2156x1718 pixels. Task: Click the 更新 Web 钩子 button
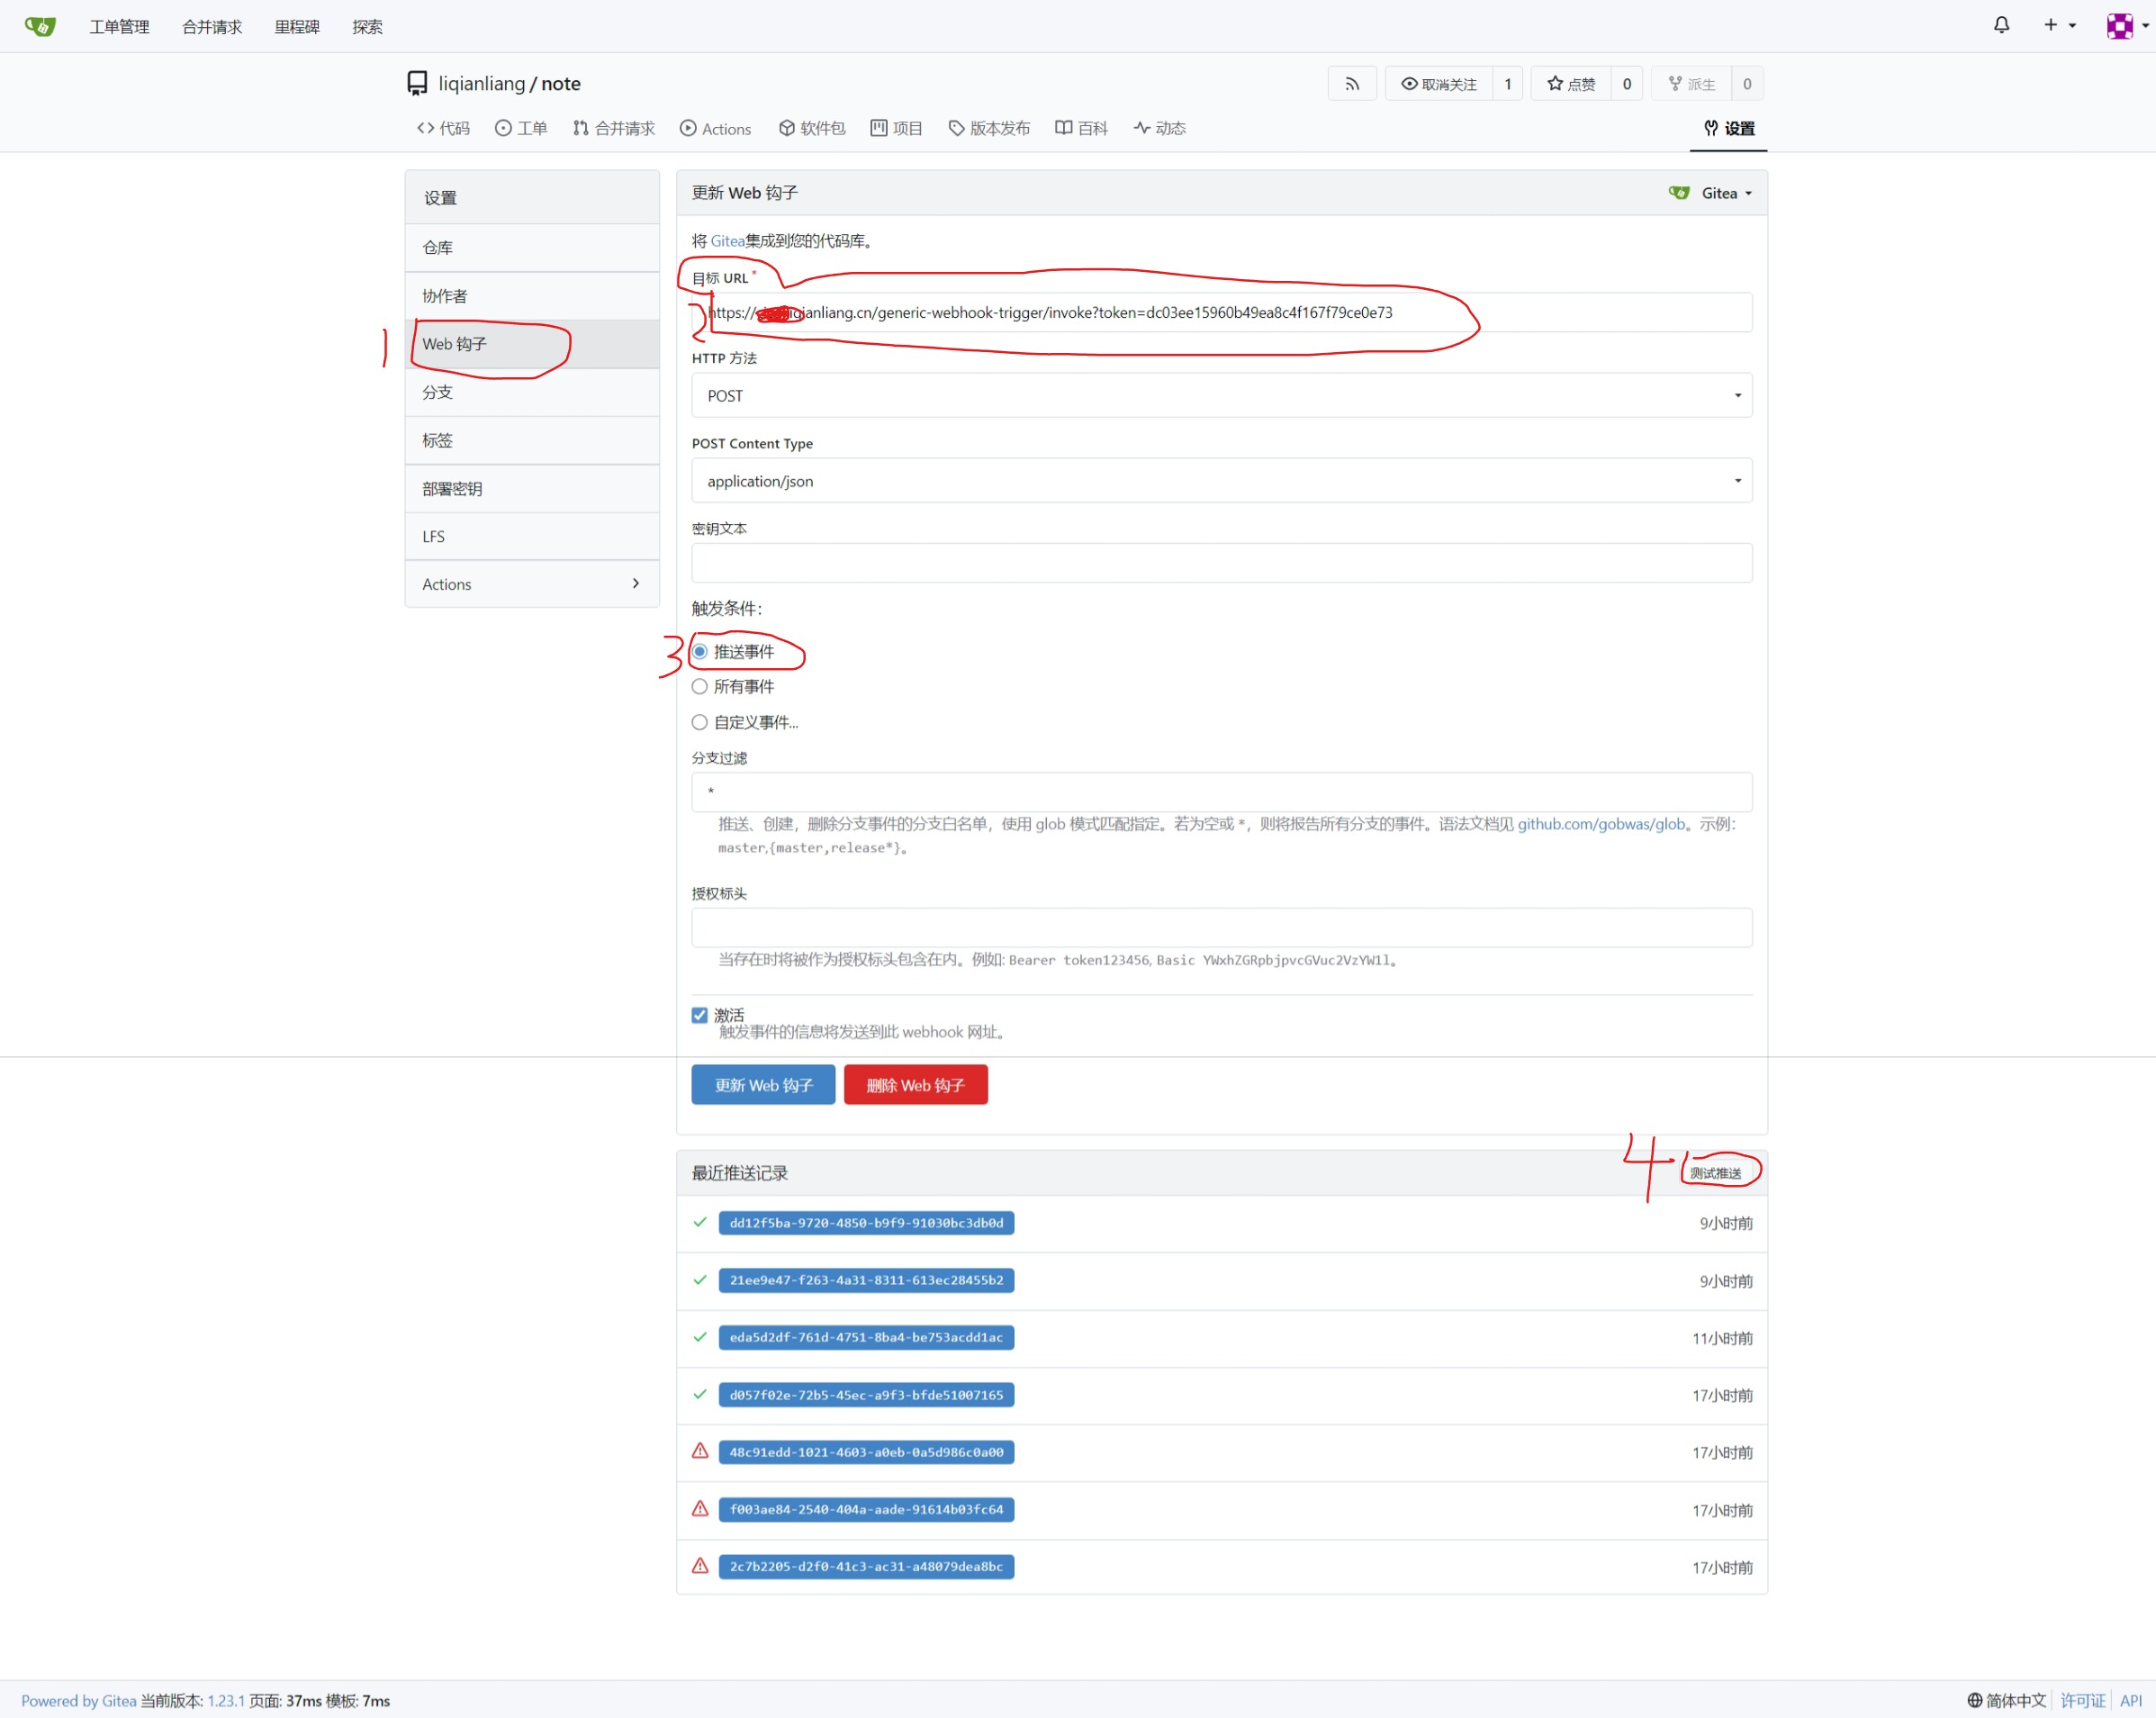pos(763,1085)
